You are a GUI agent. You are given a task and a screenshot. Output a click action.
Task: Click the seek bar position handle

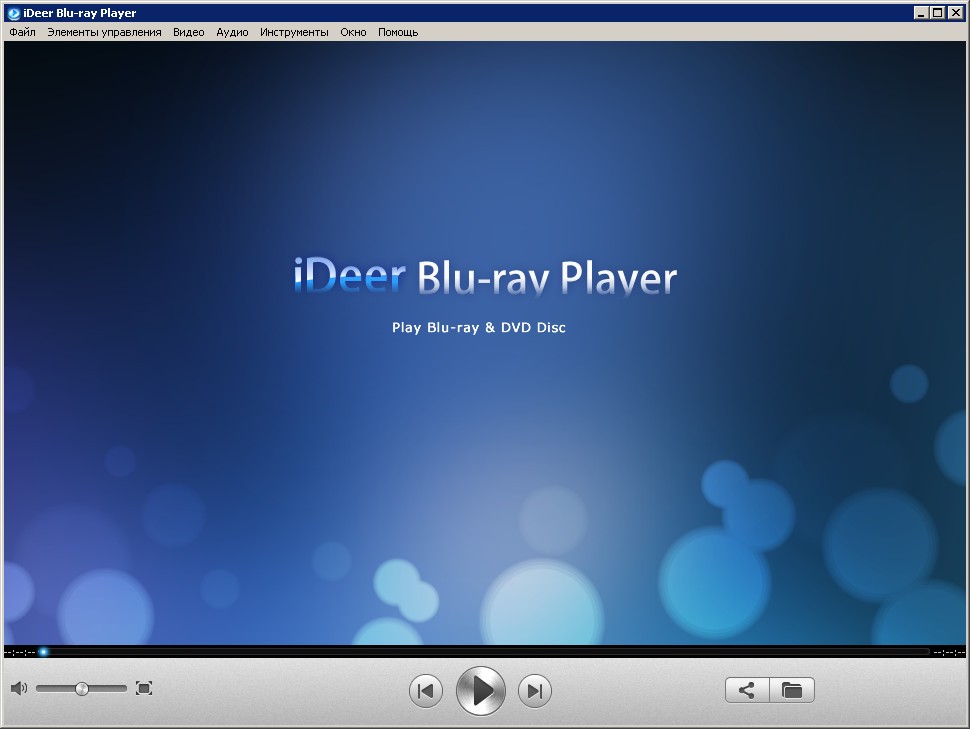[x=43, y=652]
